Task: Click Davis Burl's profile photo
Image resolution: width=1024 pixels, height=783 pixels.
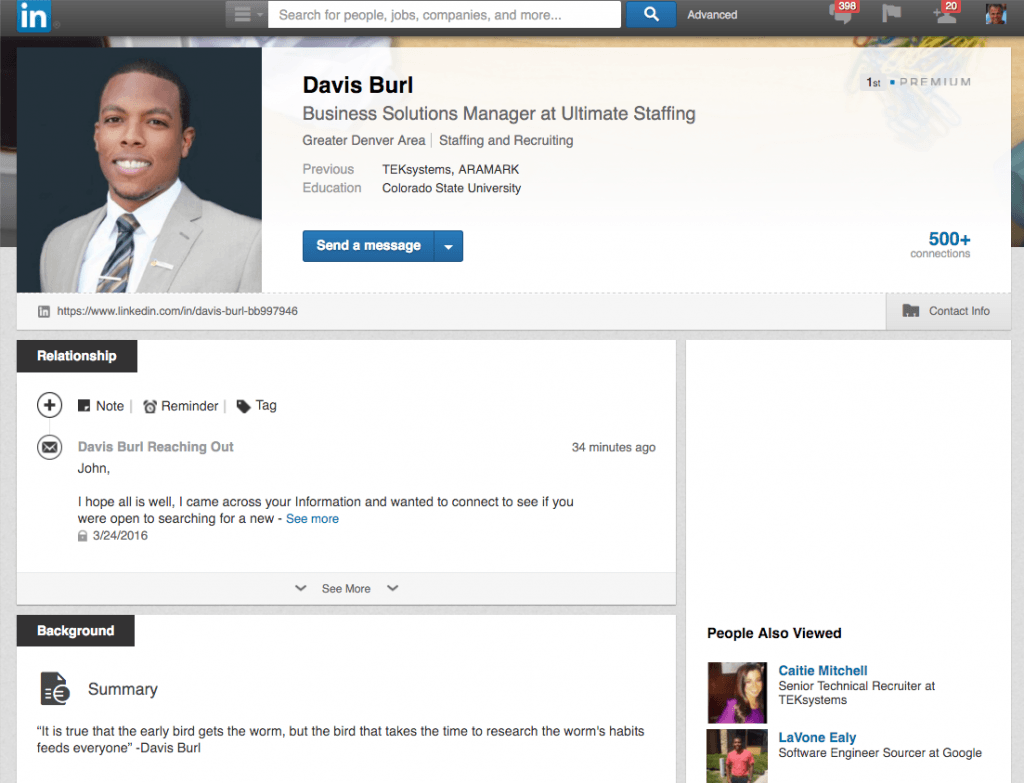Action: pos(139,170)
